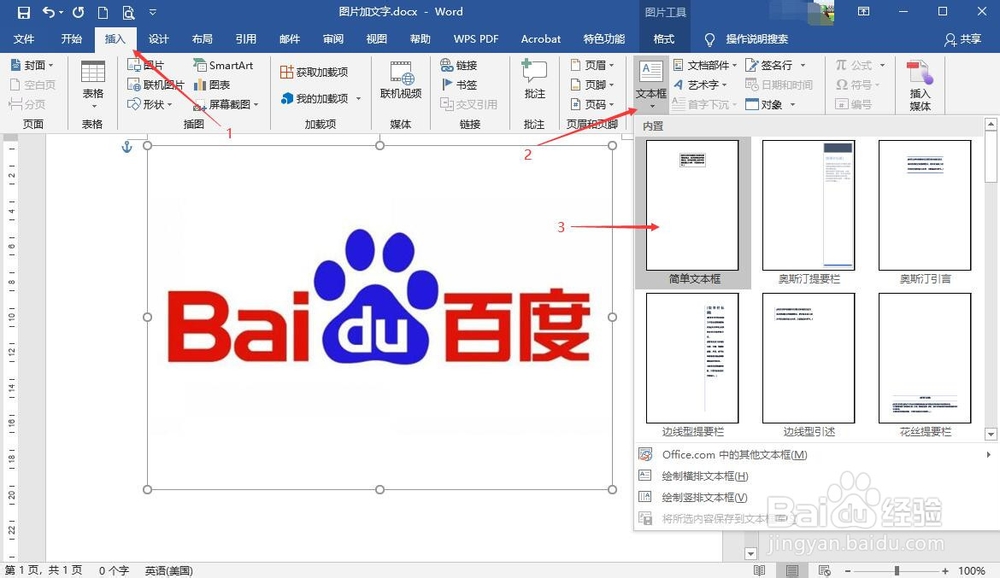
Task: Open the 屏幕截图 screenshot dropdown
Action: tap(226, 104)
